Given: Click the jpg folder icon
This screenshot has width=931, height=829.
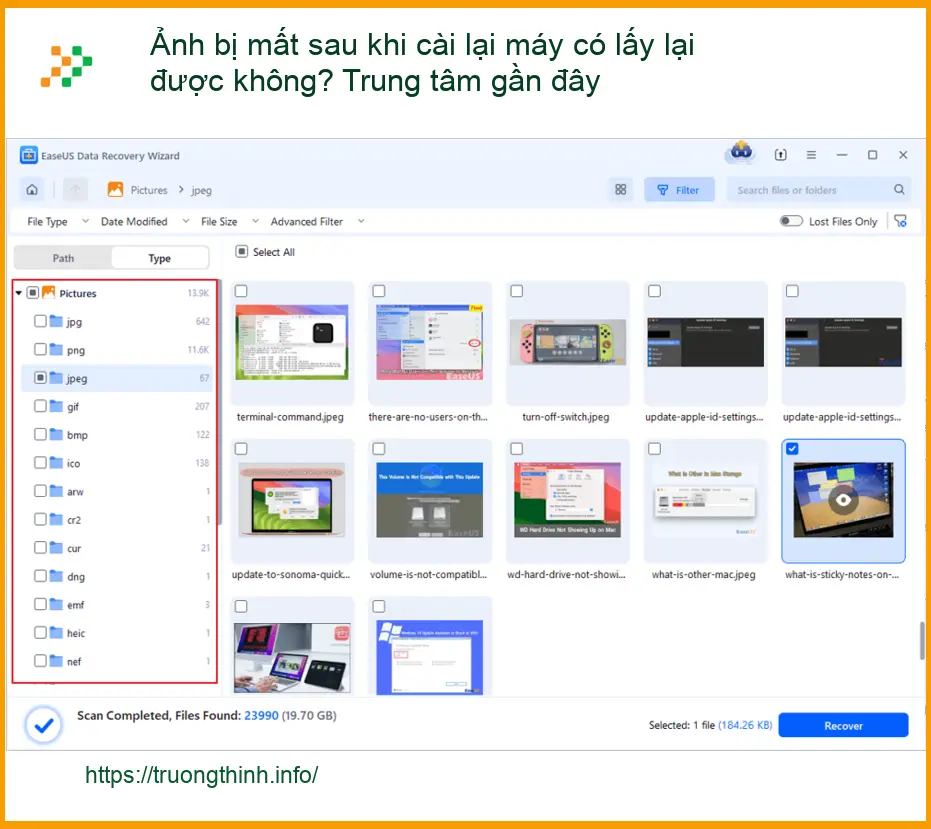Looking at the screenshot, I should tap(56, 321).
